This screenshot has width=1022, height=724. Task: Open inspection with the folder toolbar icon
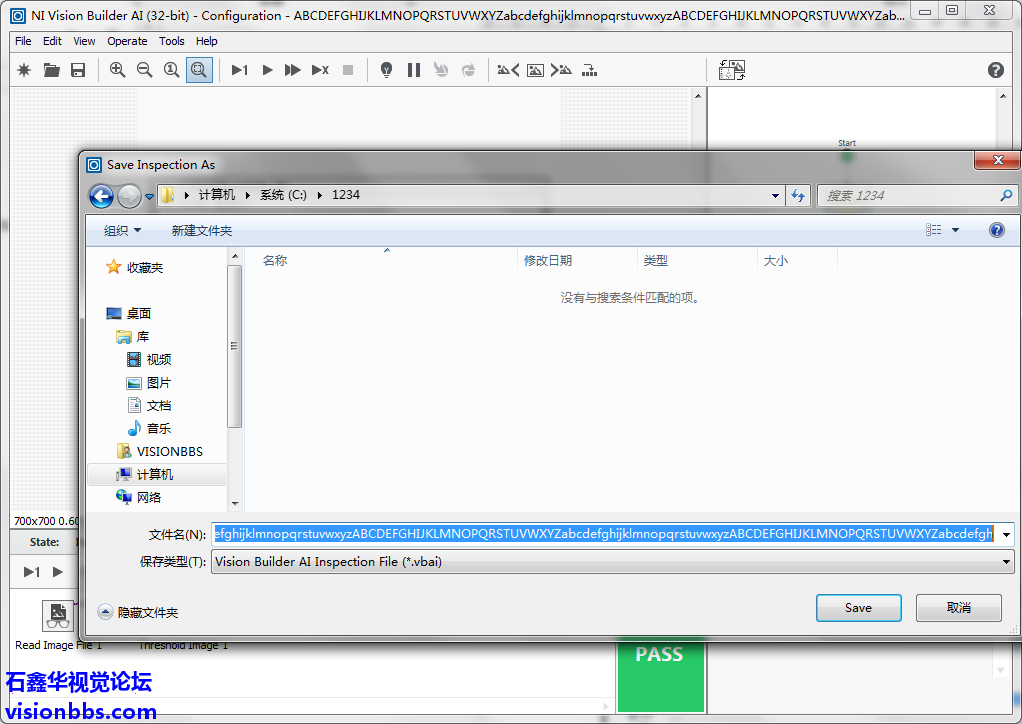point(51,70)
